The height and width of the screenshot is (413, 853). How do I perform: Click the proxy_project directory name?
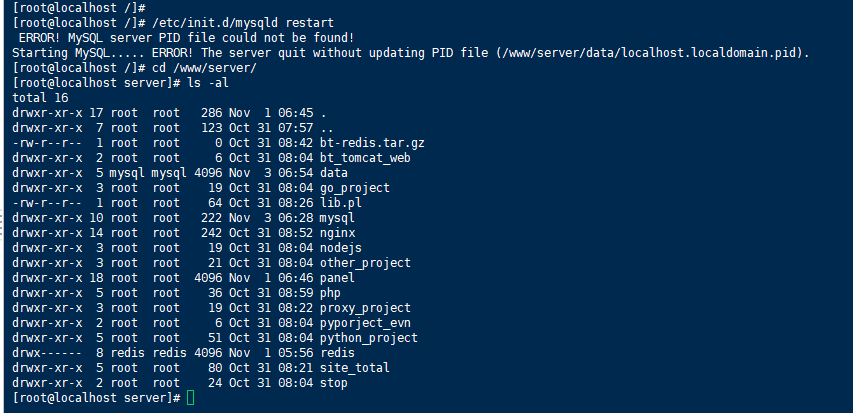click(x=366, y=307)
